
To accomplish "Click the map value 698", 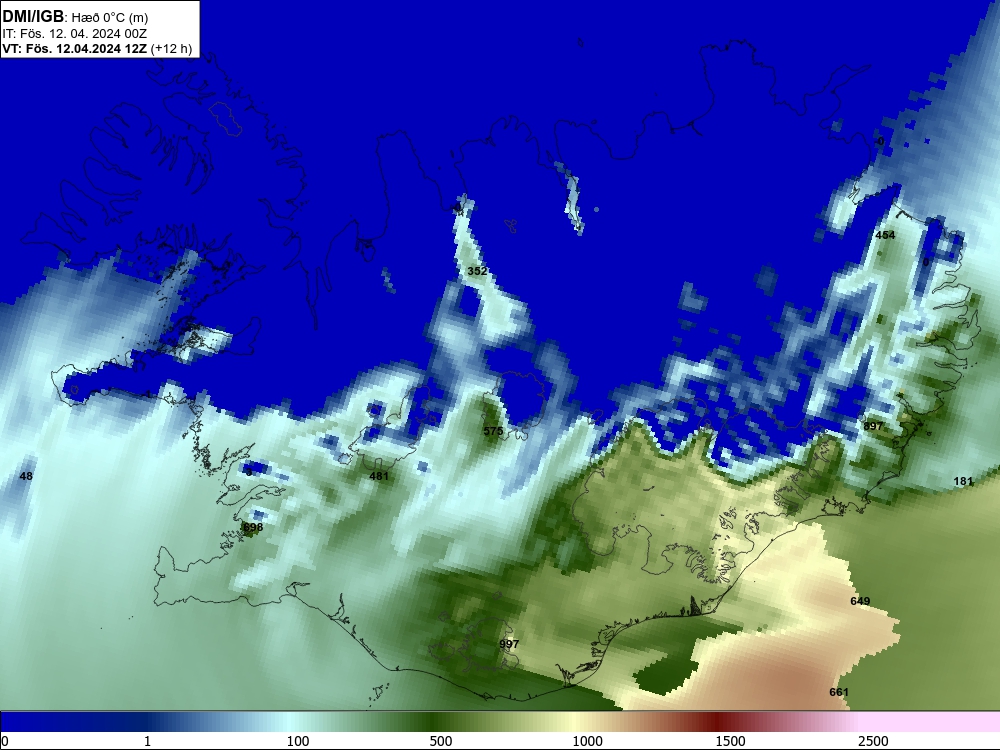I will tap(253, 527).
